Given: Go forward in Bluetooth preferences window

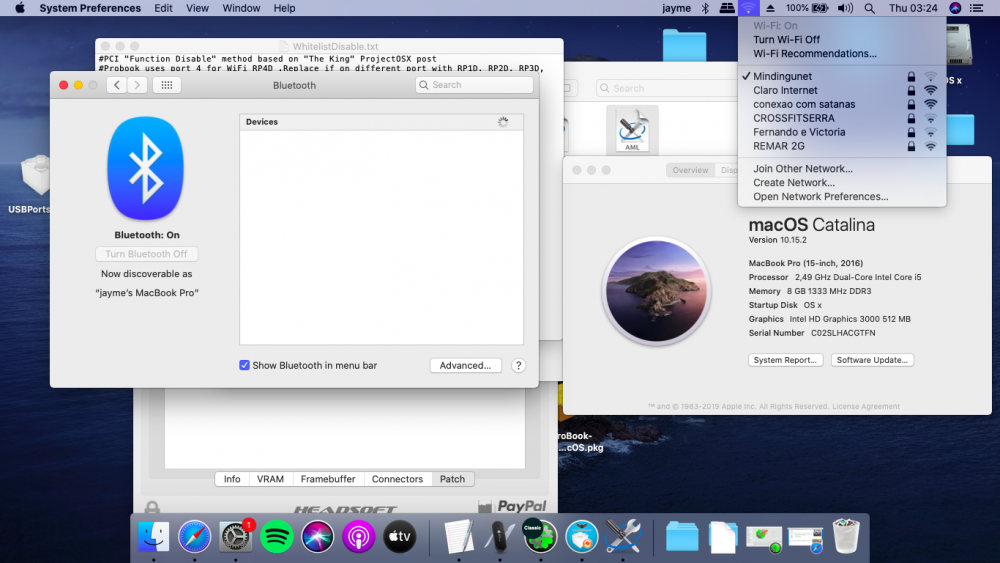Looking at the screenshot, I should tap(137, 85).
